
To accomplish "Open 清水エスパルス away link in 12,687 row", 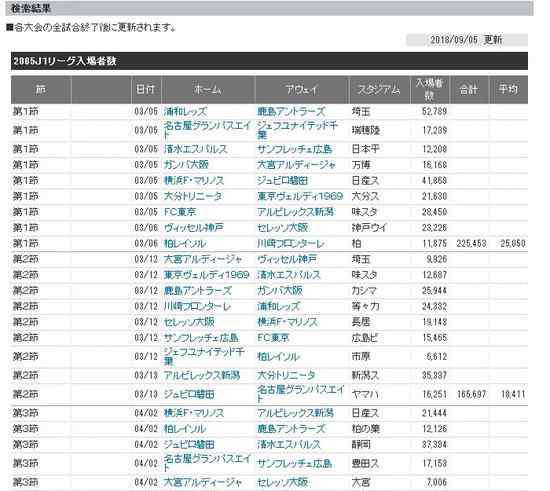I will (x=289, y=275).
